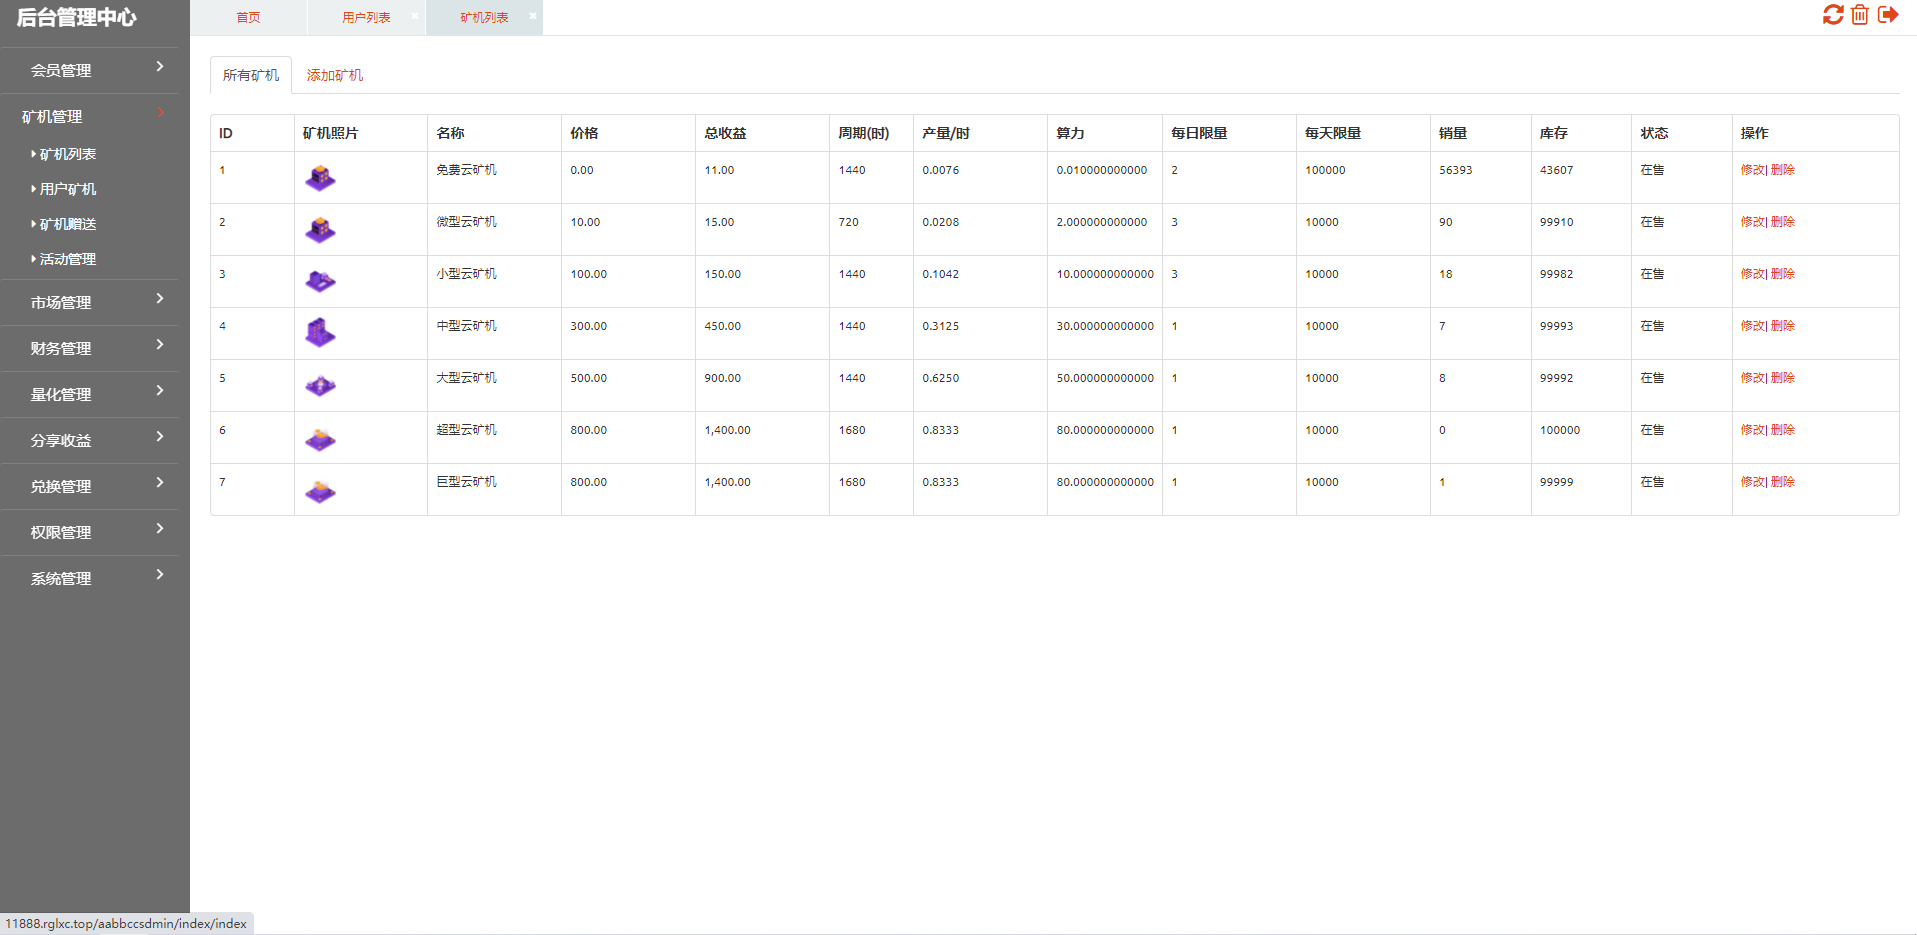
Task: Click the refresh icon in top-right corner
Action: (1832, 15)
